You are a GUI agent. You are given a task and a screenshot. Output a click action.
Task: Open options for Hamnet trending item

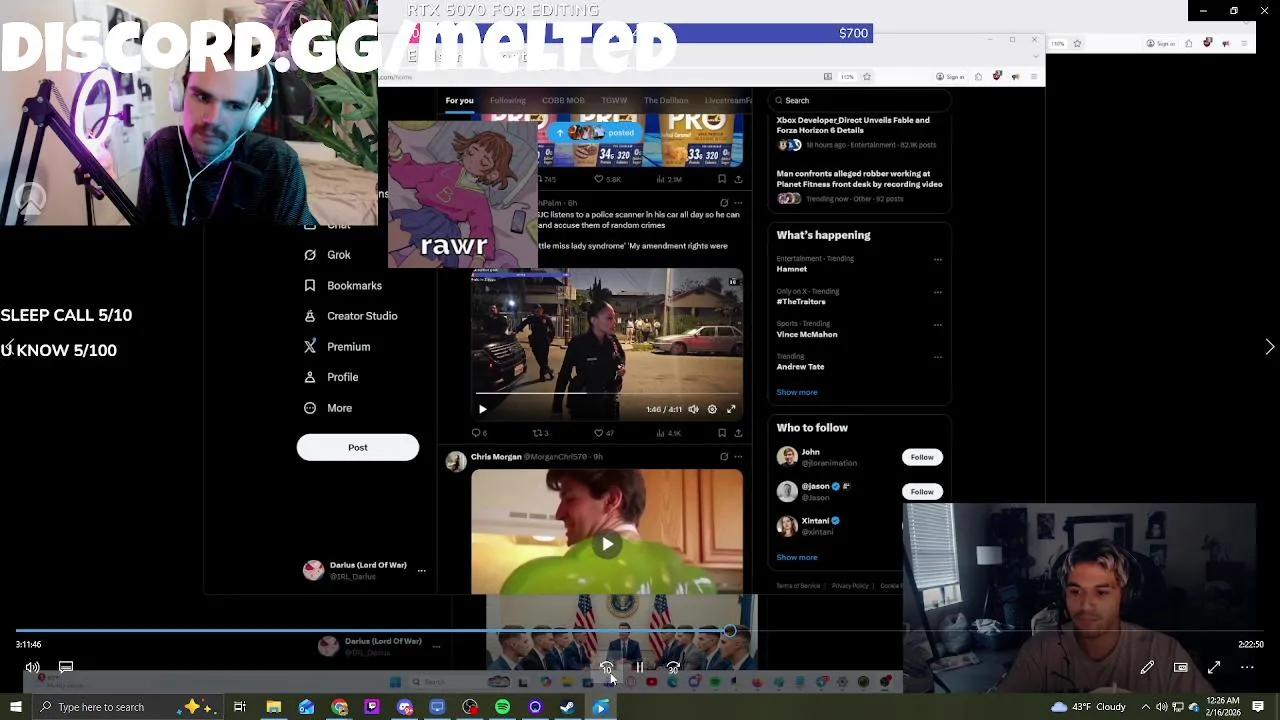[x=938, y=260]
